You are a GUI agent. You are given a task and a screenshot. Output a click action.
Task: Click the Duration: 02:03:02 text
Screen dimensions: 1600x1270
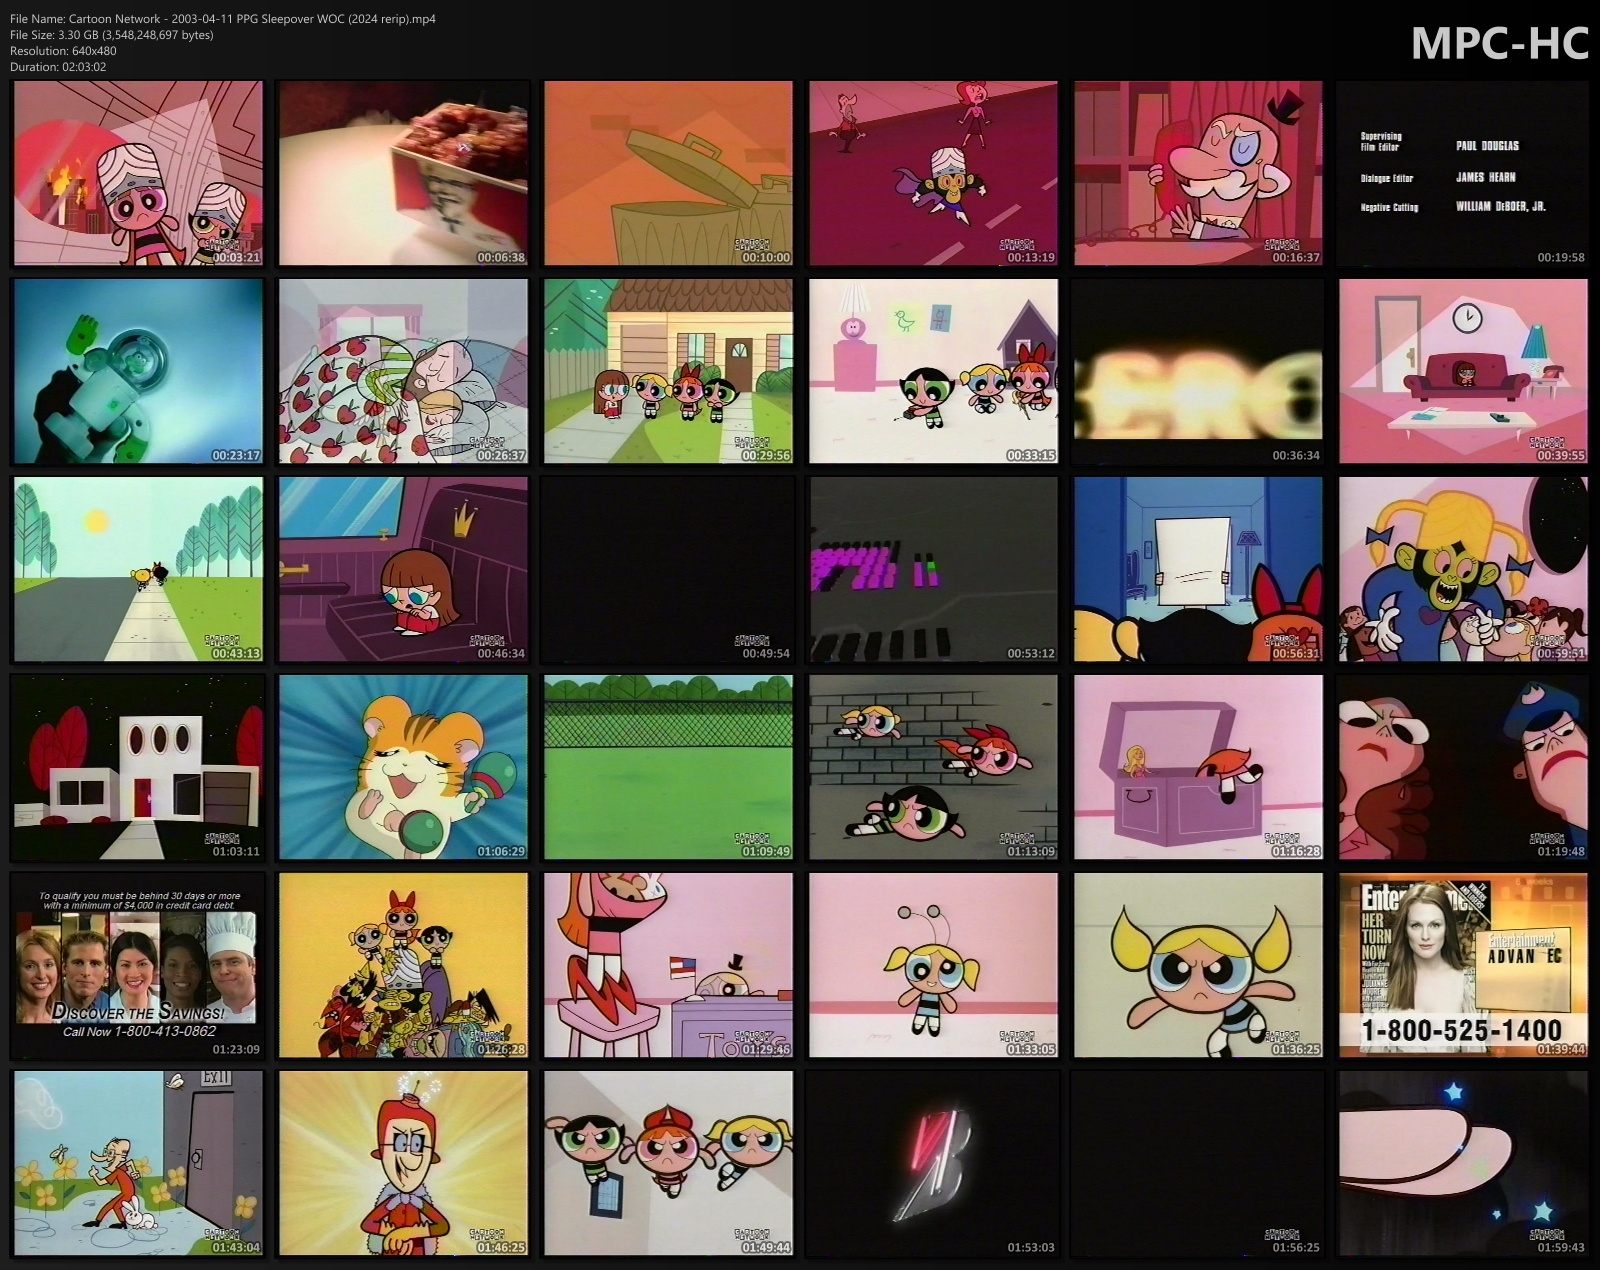tap(58, 67)
